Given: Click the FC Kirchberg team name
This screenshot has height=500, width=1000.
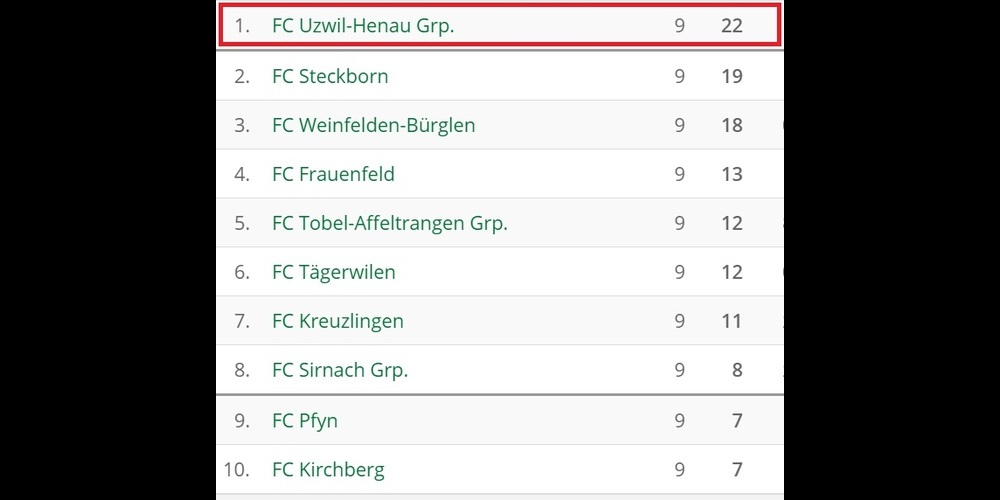Looking at the screenshot, I should (328, 469).
